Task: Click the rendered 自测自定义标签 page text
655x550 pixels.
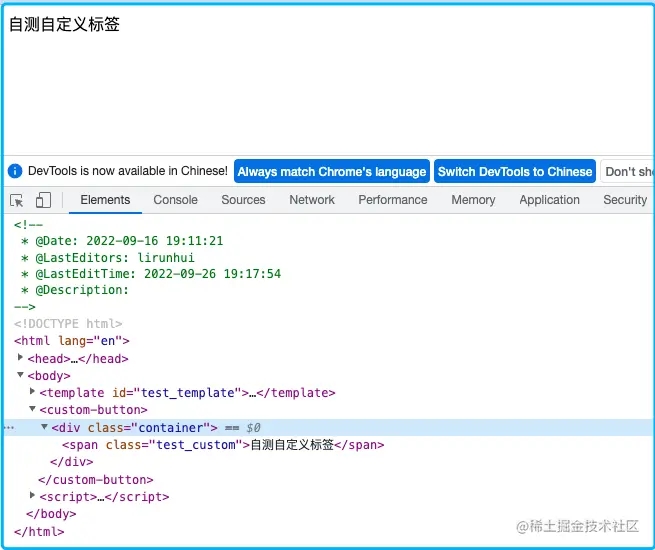Action: coord(64,24)
